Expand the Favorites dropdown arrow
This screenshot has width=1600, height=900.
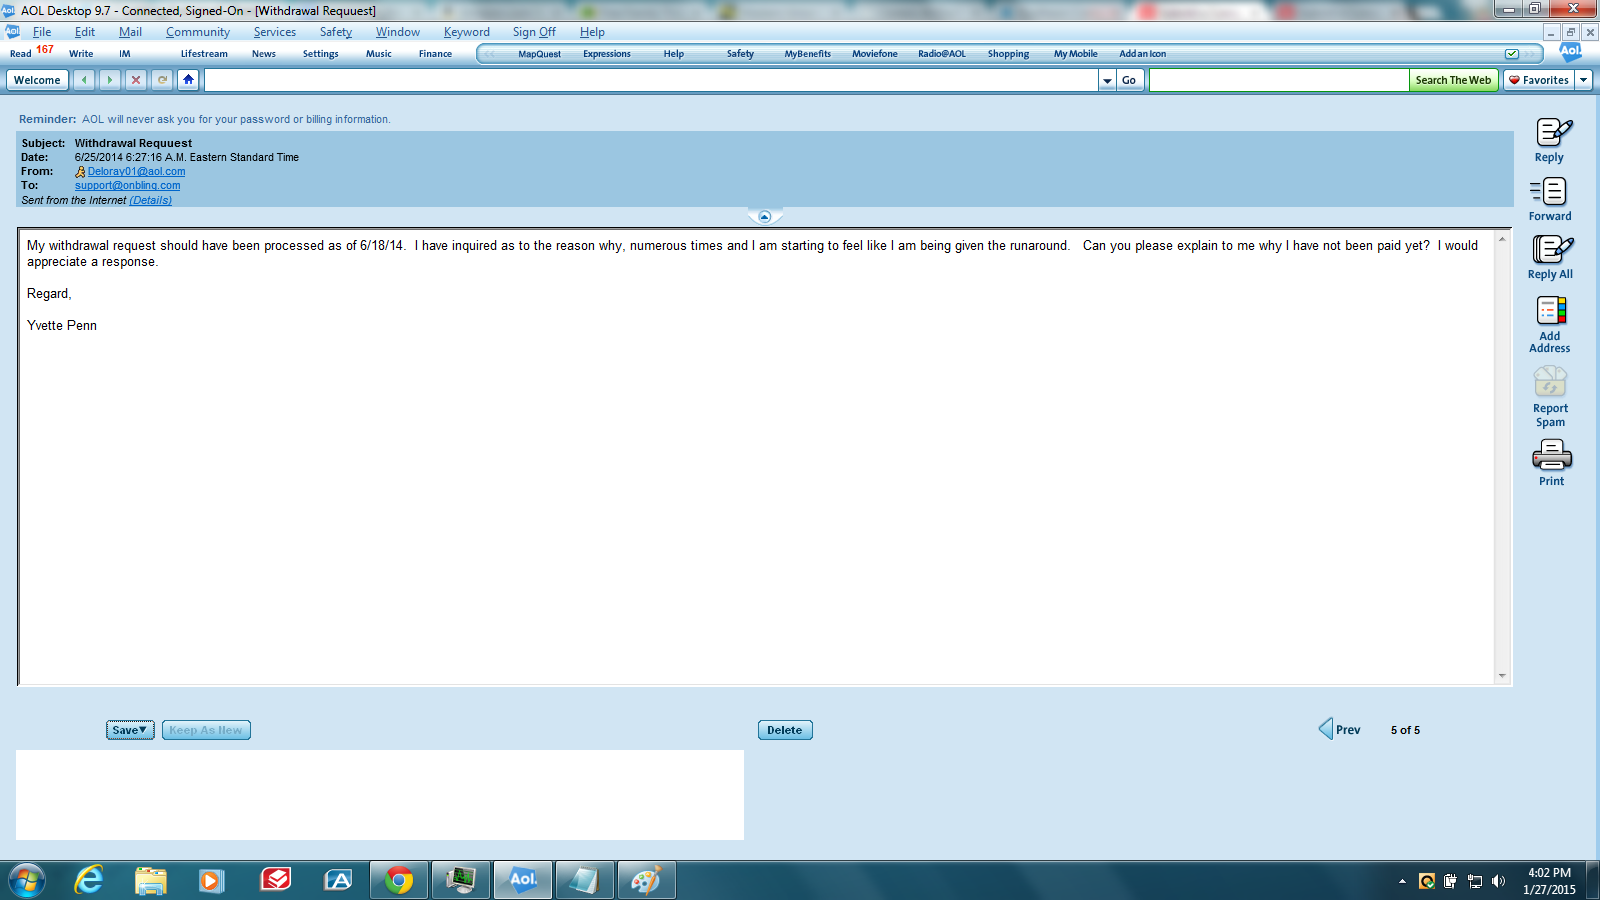tap(1584, 80)
